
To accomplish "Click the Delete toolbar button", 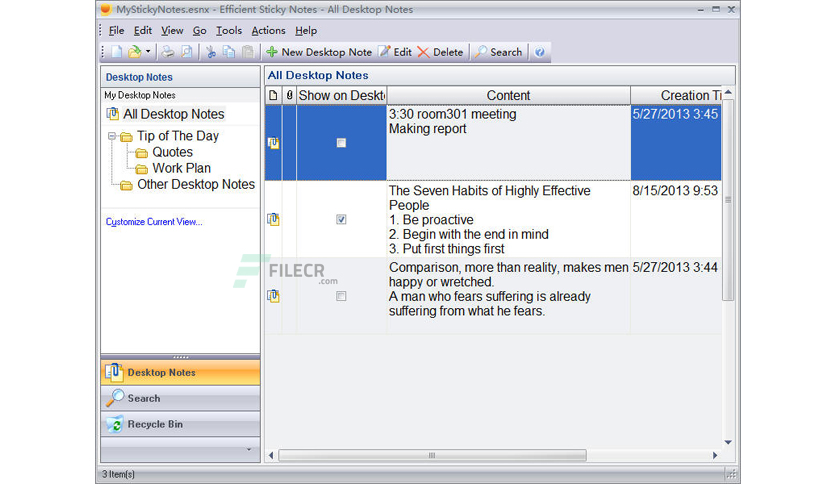I will 440,52.
